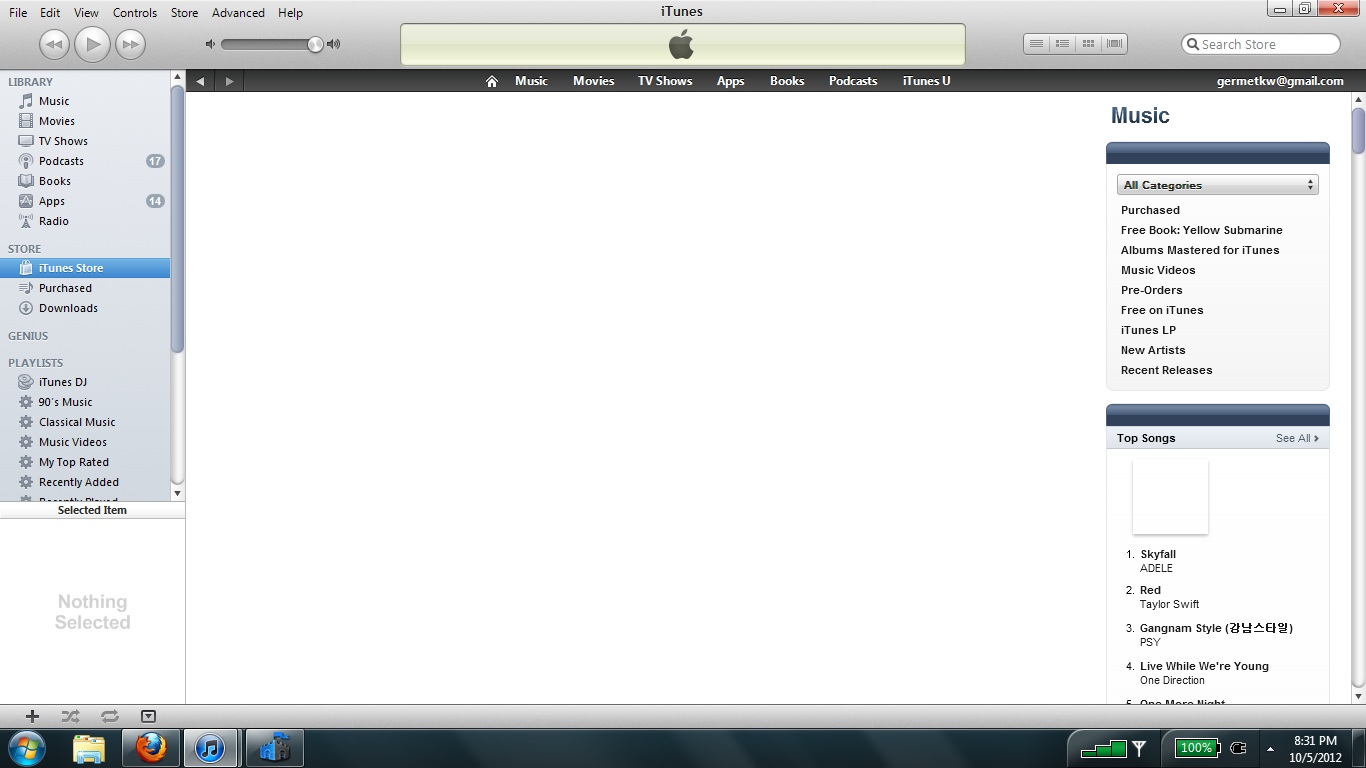
Task: Open the Music tab in store navigation bar
Action: pos(531,81)
